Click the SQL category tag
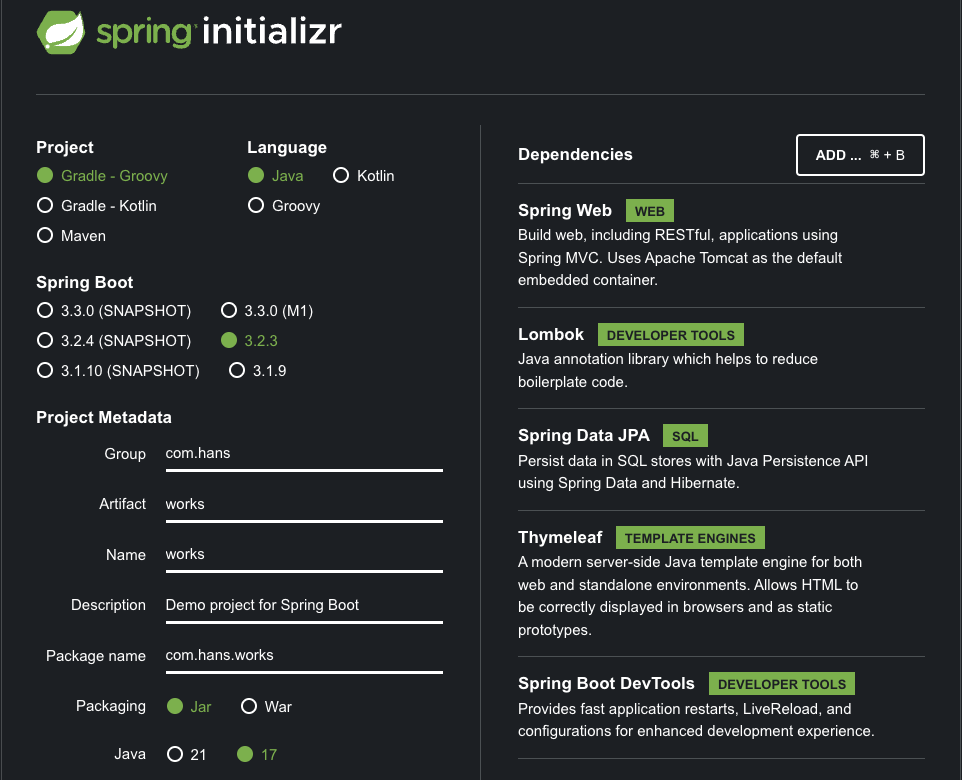 point(685,436)
